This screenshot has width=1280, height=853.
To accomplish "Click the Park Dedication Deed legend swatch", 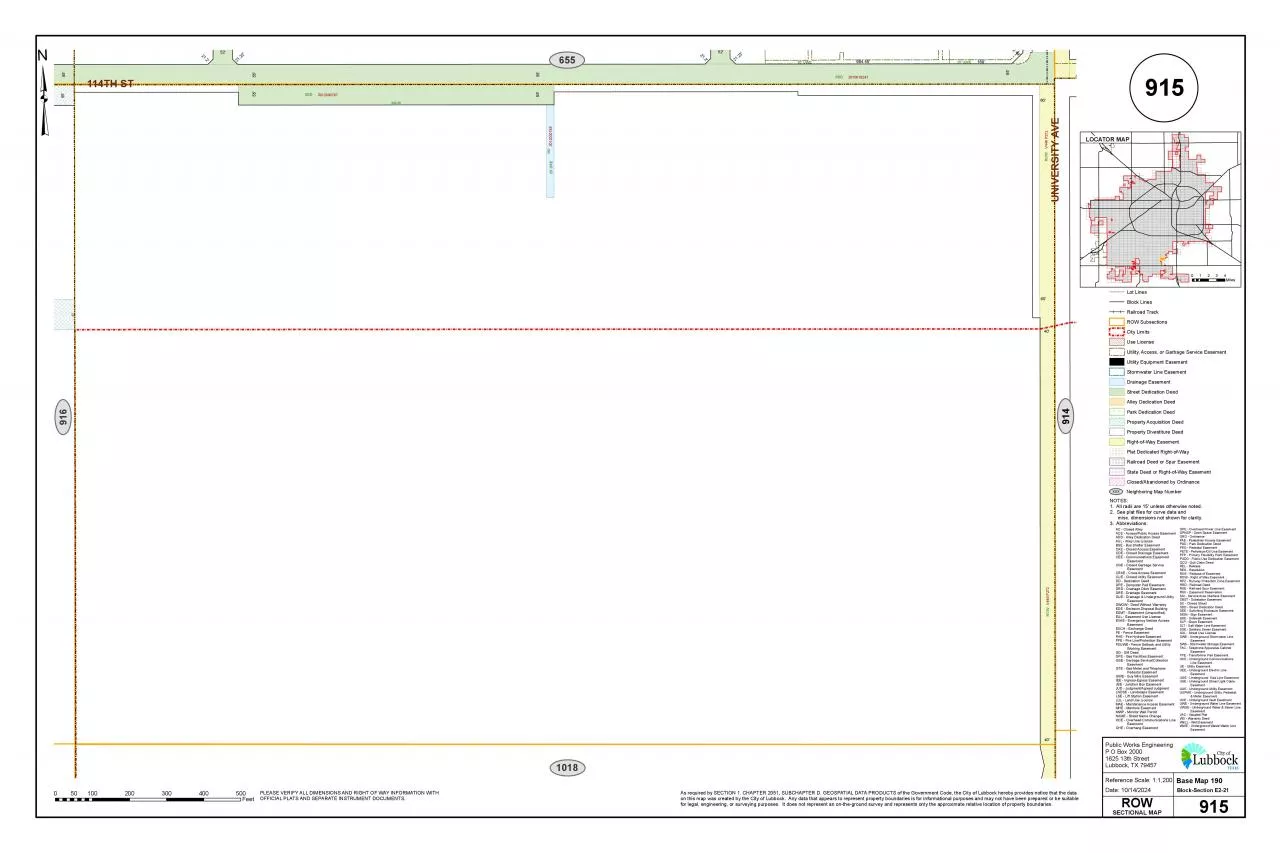I will click(1116, 412).
